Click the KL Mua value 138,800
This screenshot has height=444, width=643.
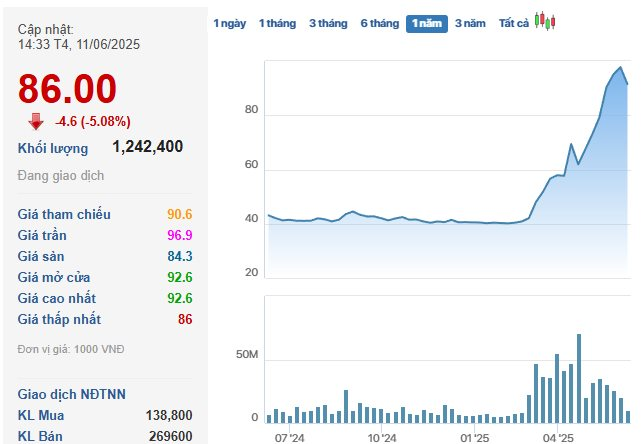pos(168,414)
